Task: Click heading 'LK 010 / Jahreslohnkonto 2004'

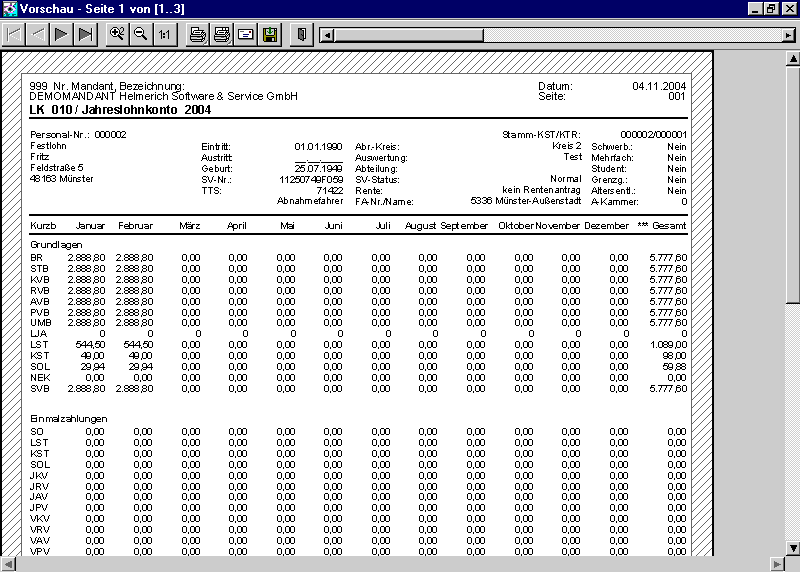Action: 120,110
